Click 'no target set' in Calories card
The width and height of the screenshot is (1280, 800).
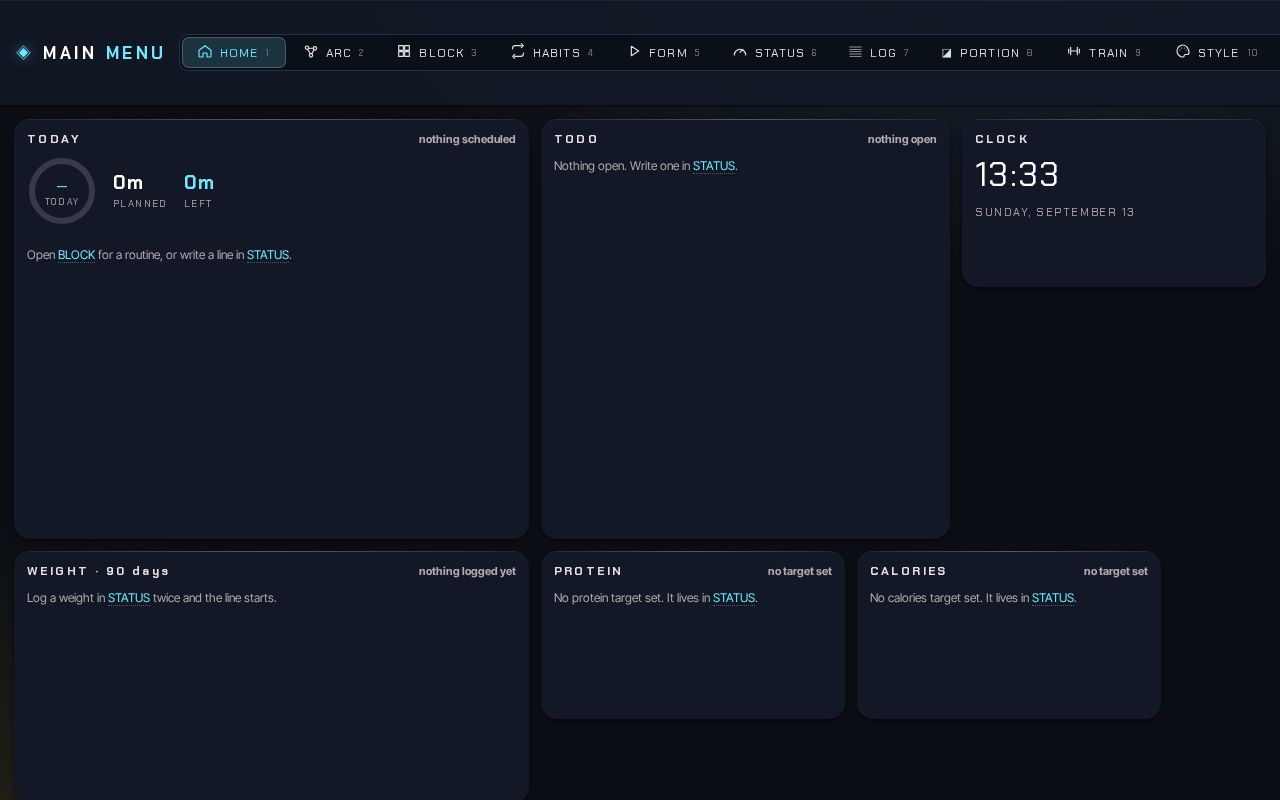(1115, 571)
